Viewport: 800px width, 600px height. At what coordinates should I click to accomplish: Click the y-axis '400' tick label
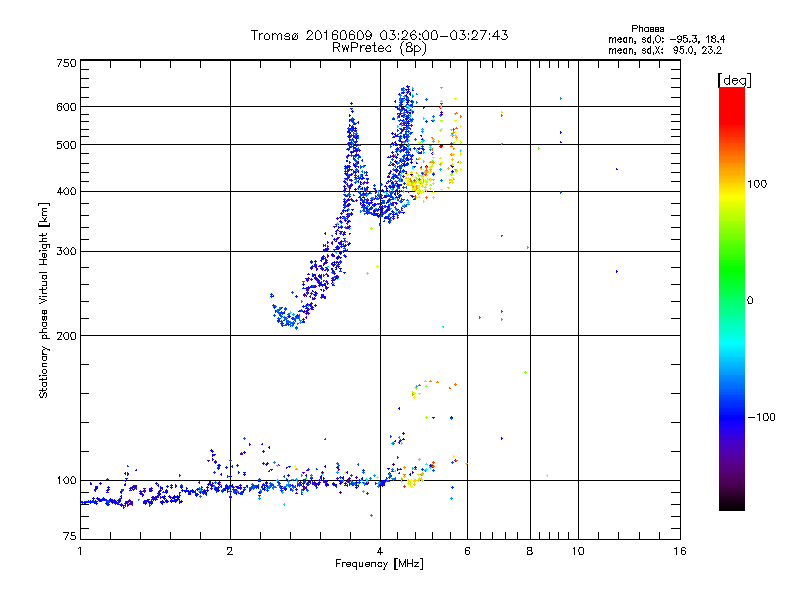[x=66, y=192]
